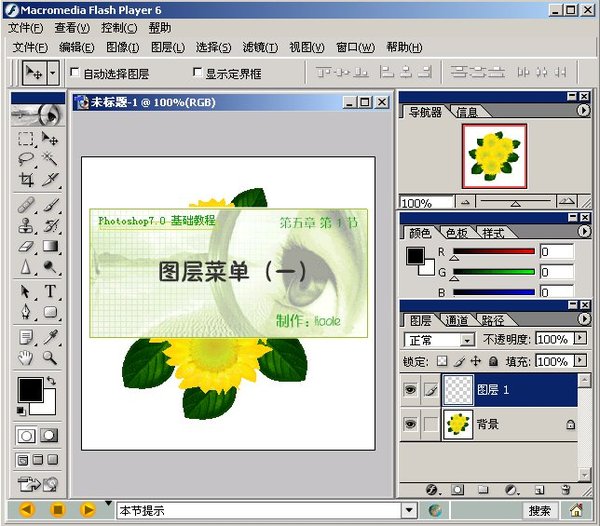This screenshot has height=526, width=600.
Task: Select the Healing Brush tool
Action: point(26,205)
